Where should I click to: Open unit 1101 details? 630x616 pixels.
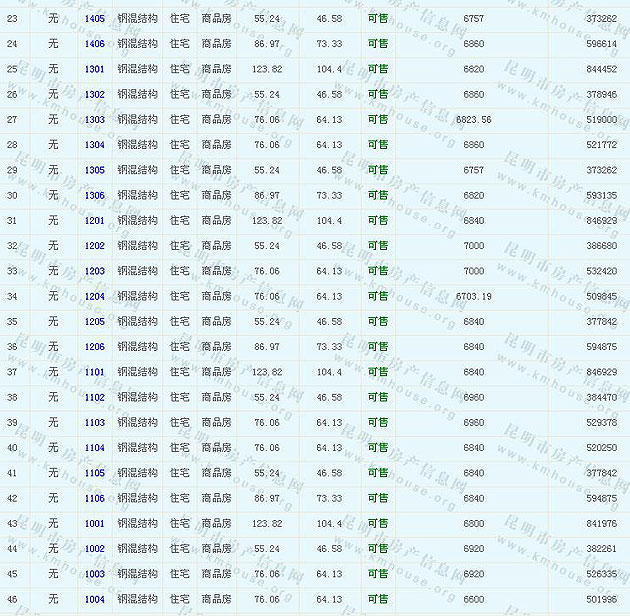pyautogui.click(x=94, y=372)
